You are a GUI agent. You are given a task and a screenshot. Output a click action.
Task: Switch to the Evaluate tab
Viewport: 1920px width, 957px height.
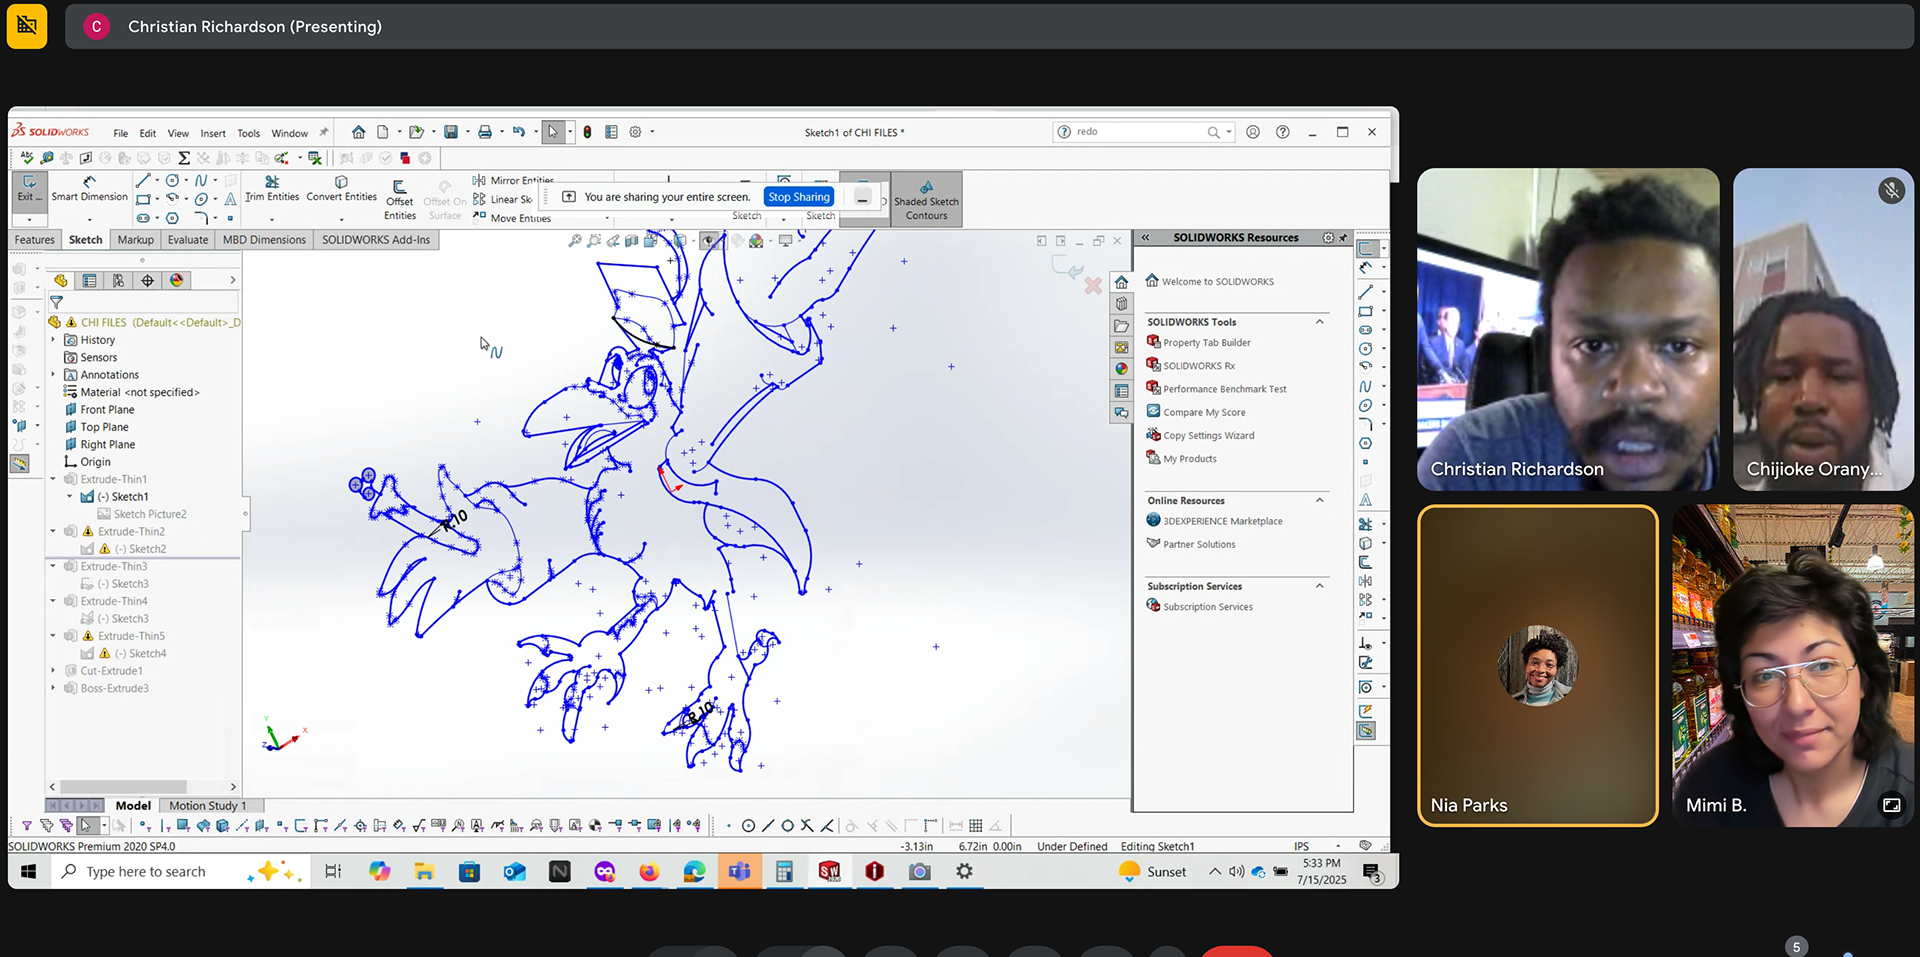click(188, 240)
